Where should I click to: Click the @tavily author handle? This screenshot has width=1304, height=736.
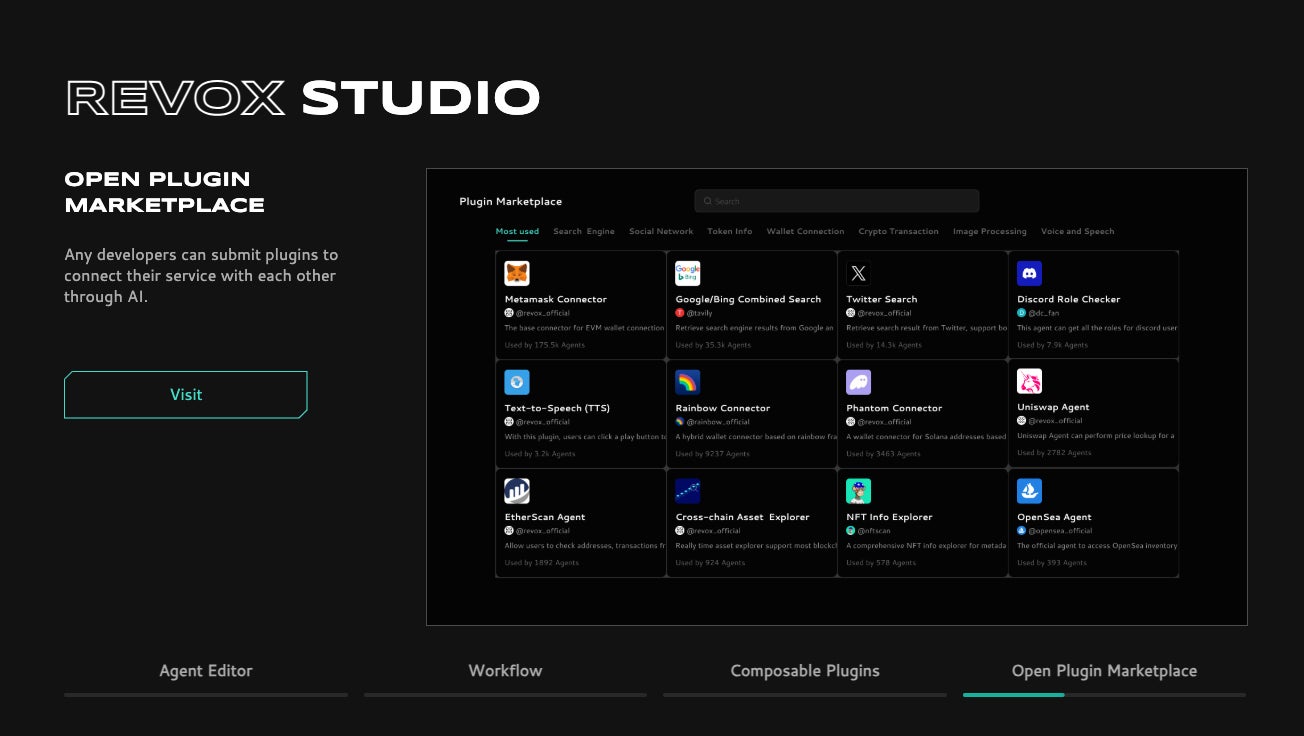point(699,313)
